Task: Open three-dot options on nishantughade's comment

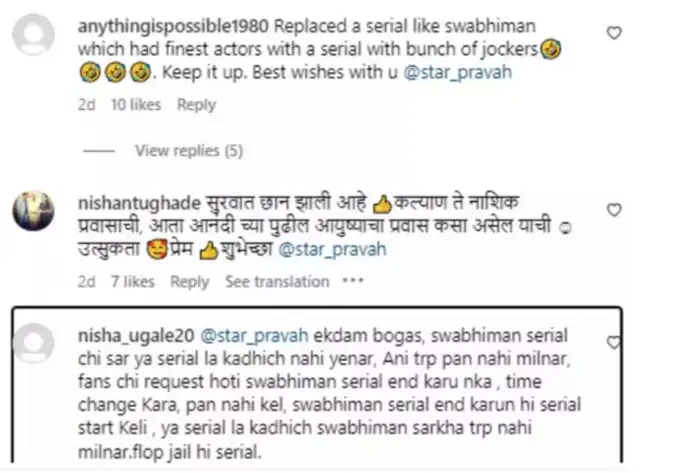Action: point(353,281)
